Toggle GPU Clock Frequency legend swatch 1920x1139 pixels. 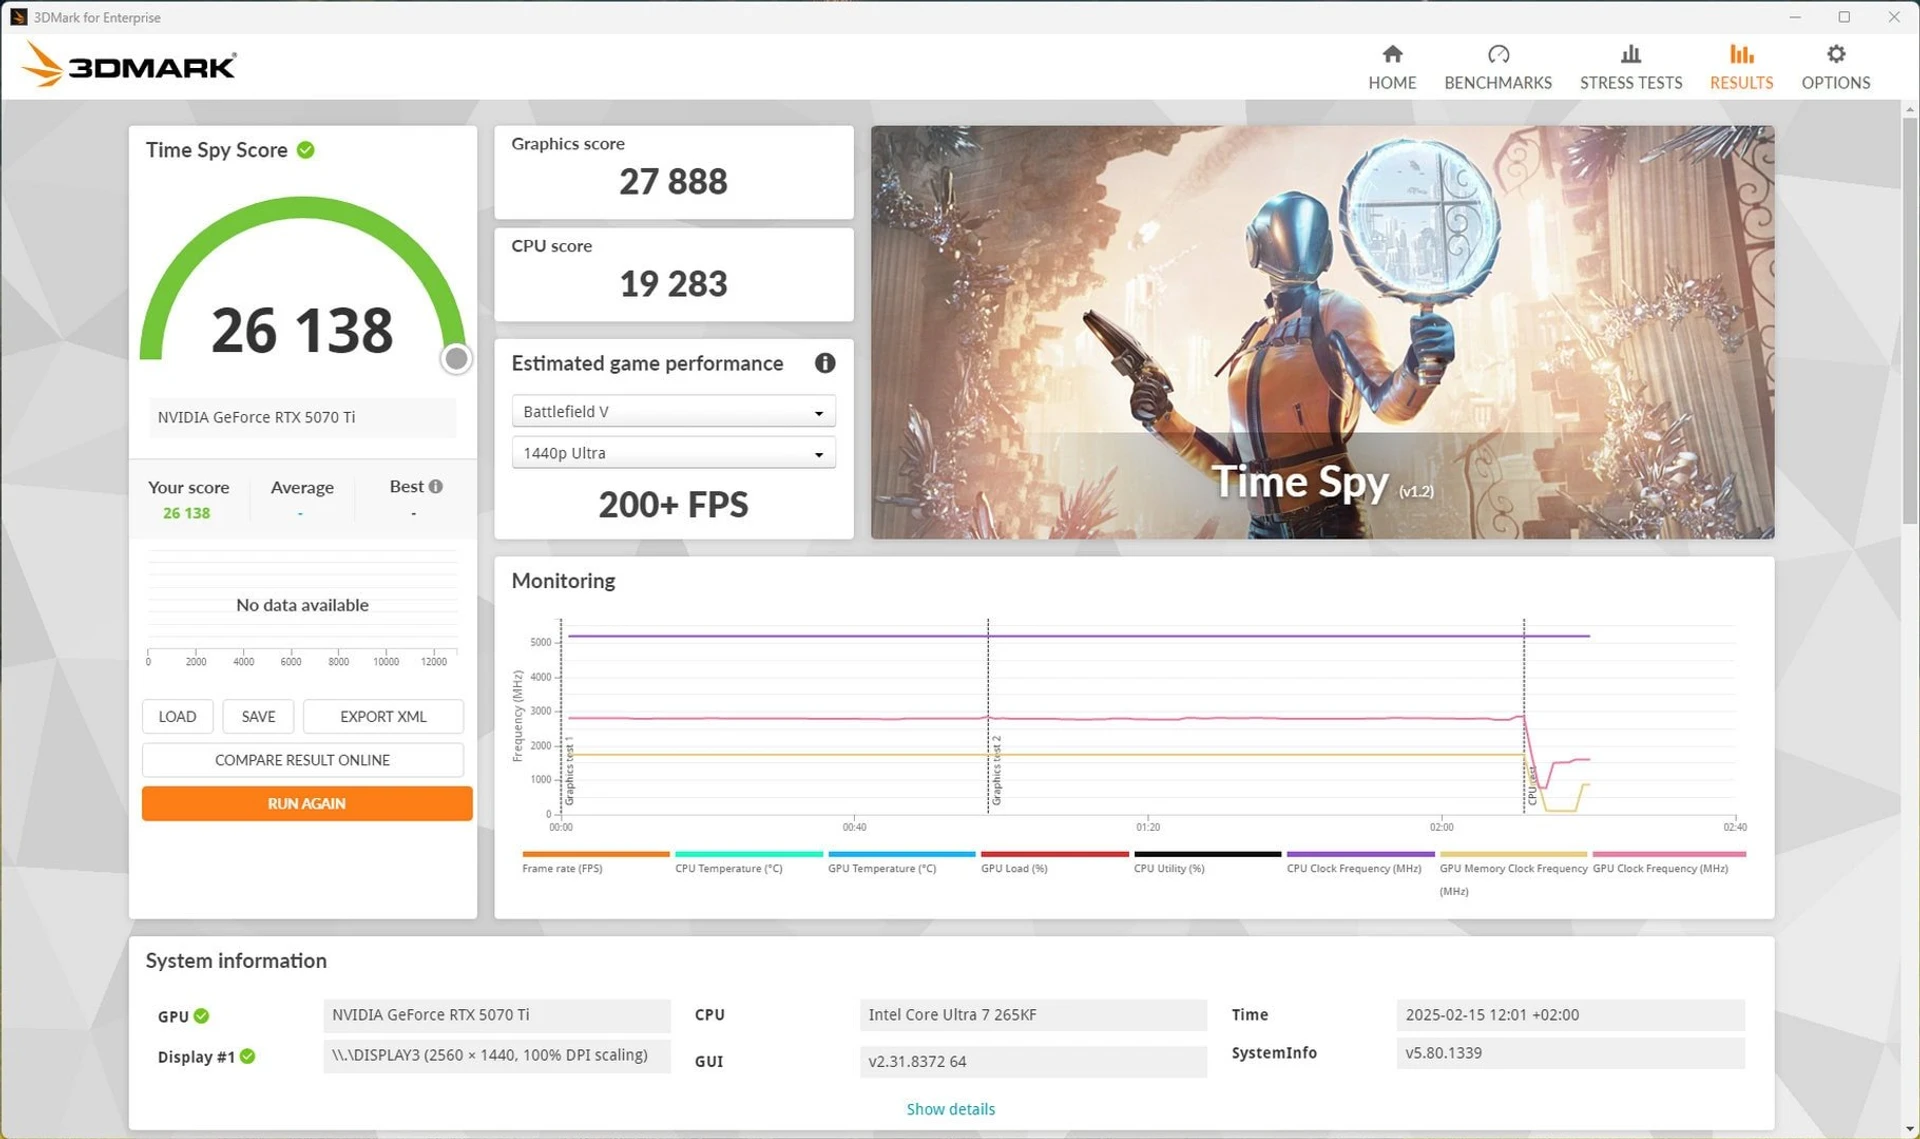tap(1669, 854)
